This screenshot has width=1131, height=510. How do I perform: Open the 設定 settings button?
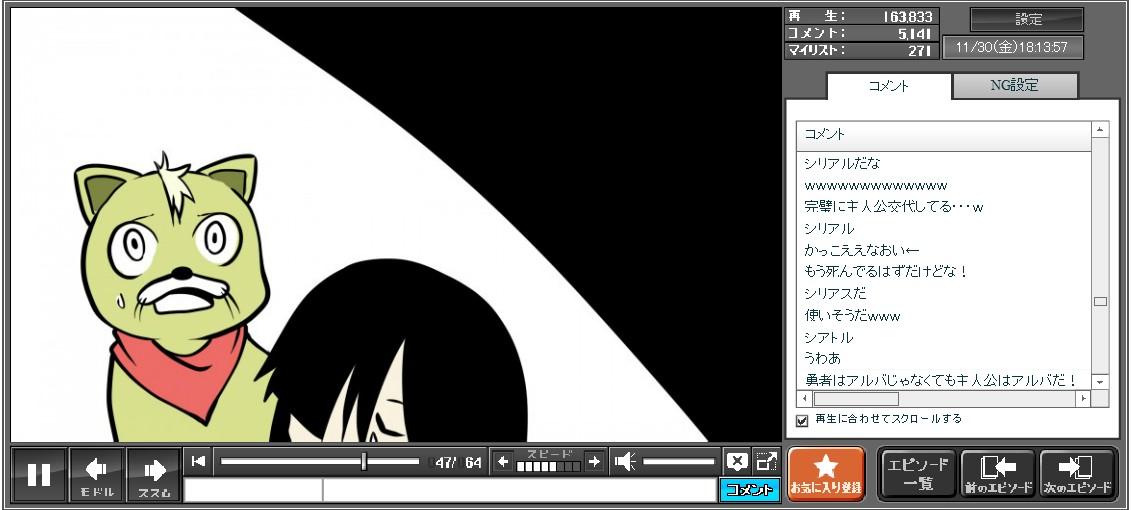1027,19
